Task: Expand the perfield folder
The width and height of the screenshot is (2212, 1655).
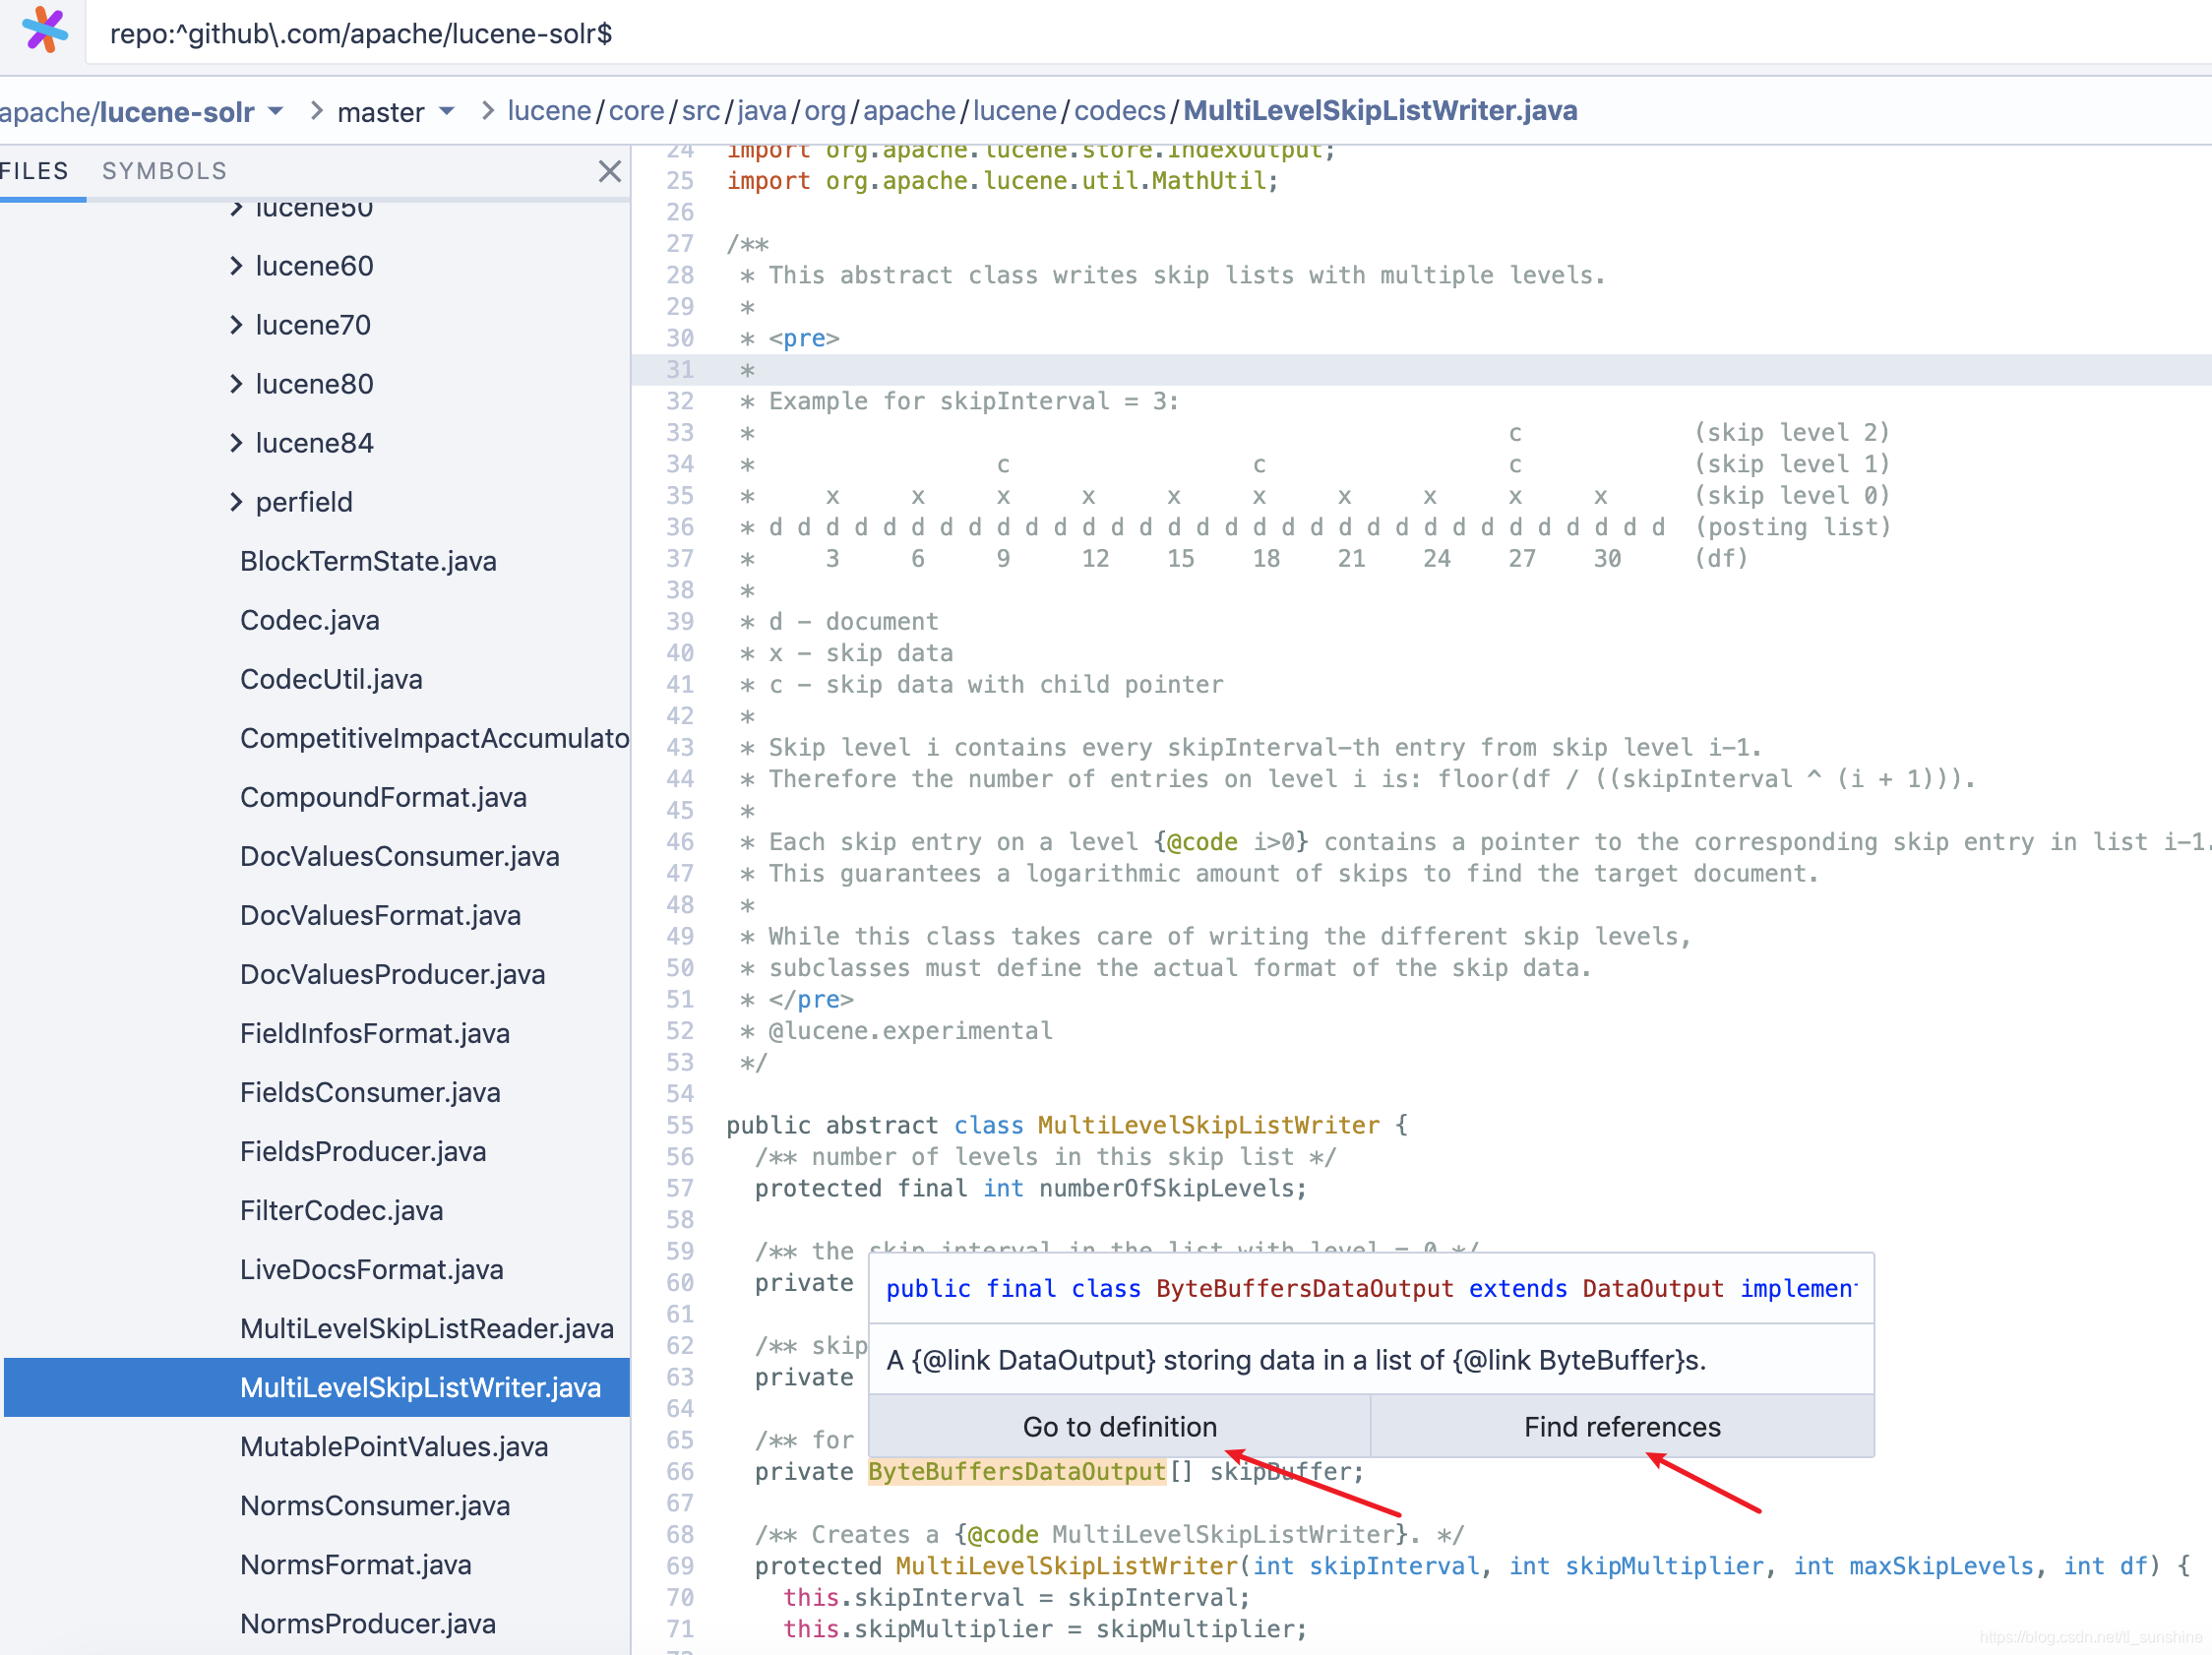Action: (x=303, y=502)
